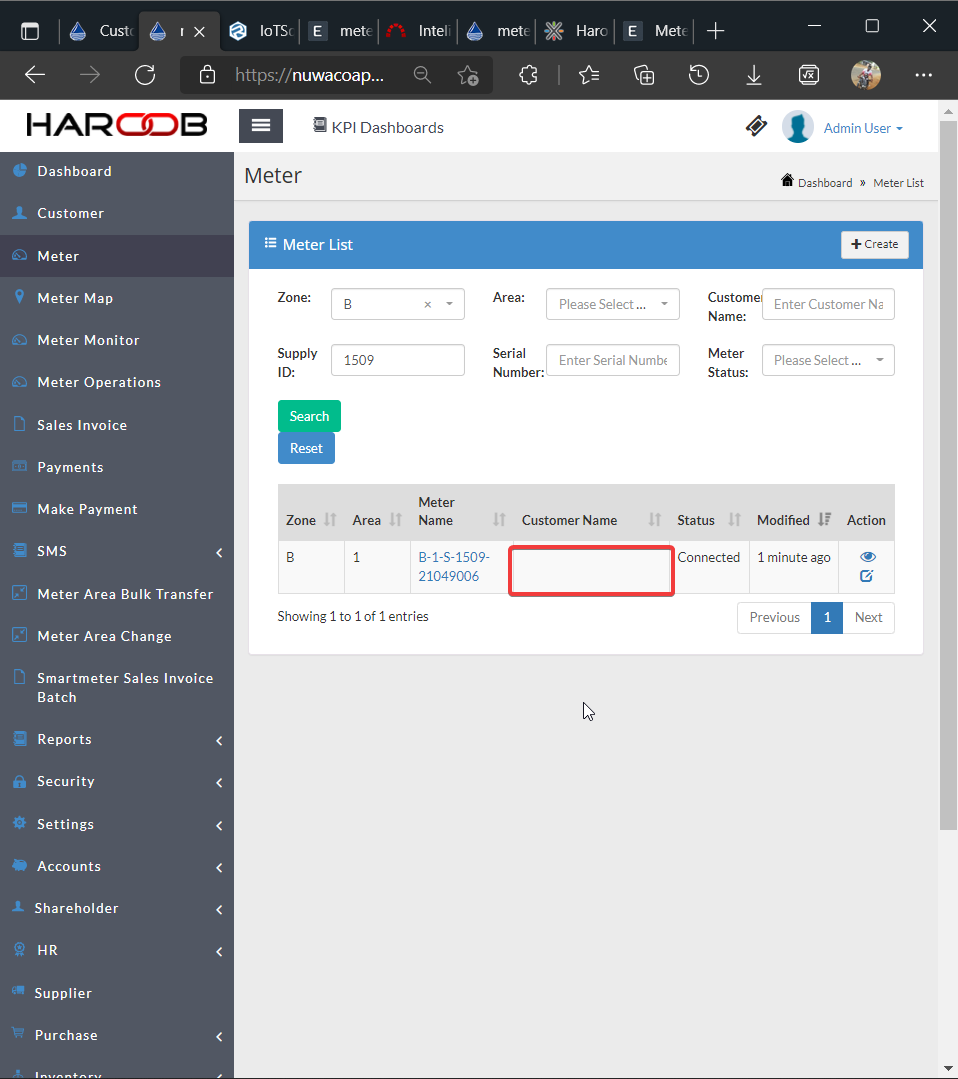Click Dashboard breadcrumb link
The image size is (958, 1079).
click(x=824, y=183)
